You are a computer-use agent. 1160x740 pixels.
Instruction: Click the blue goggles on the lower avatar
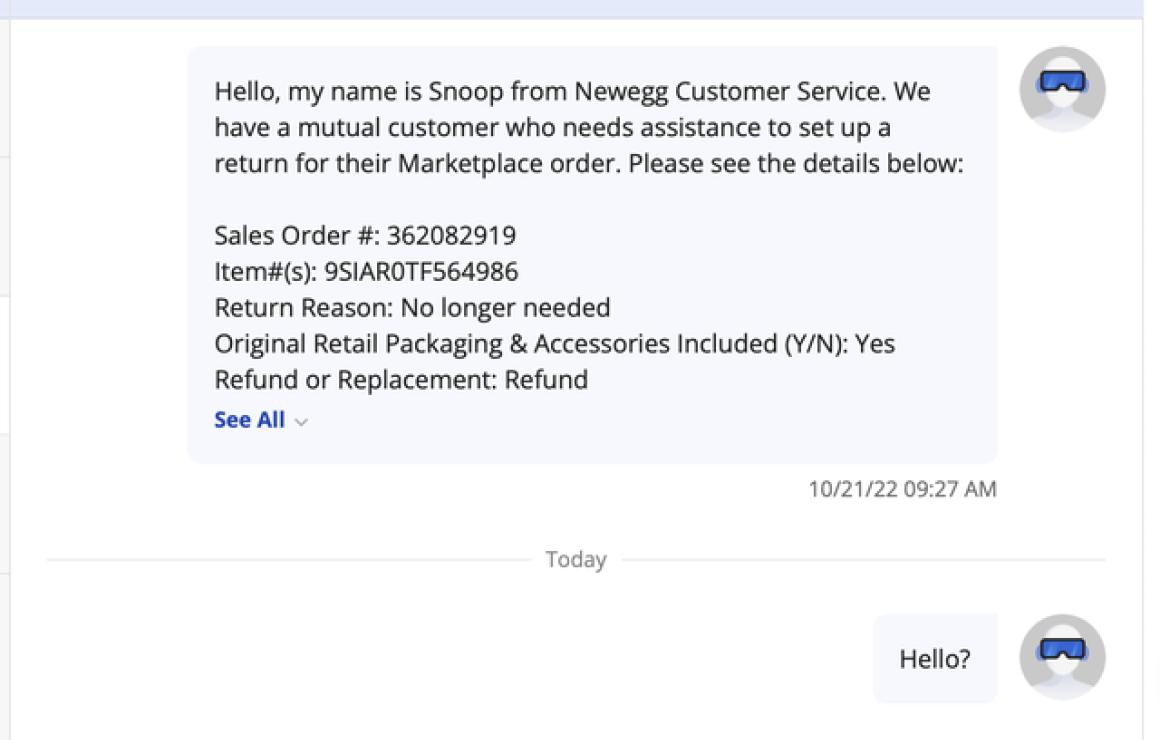1062,648
